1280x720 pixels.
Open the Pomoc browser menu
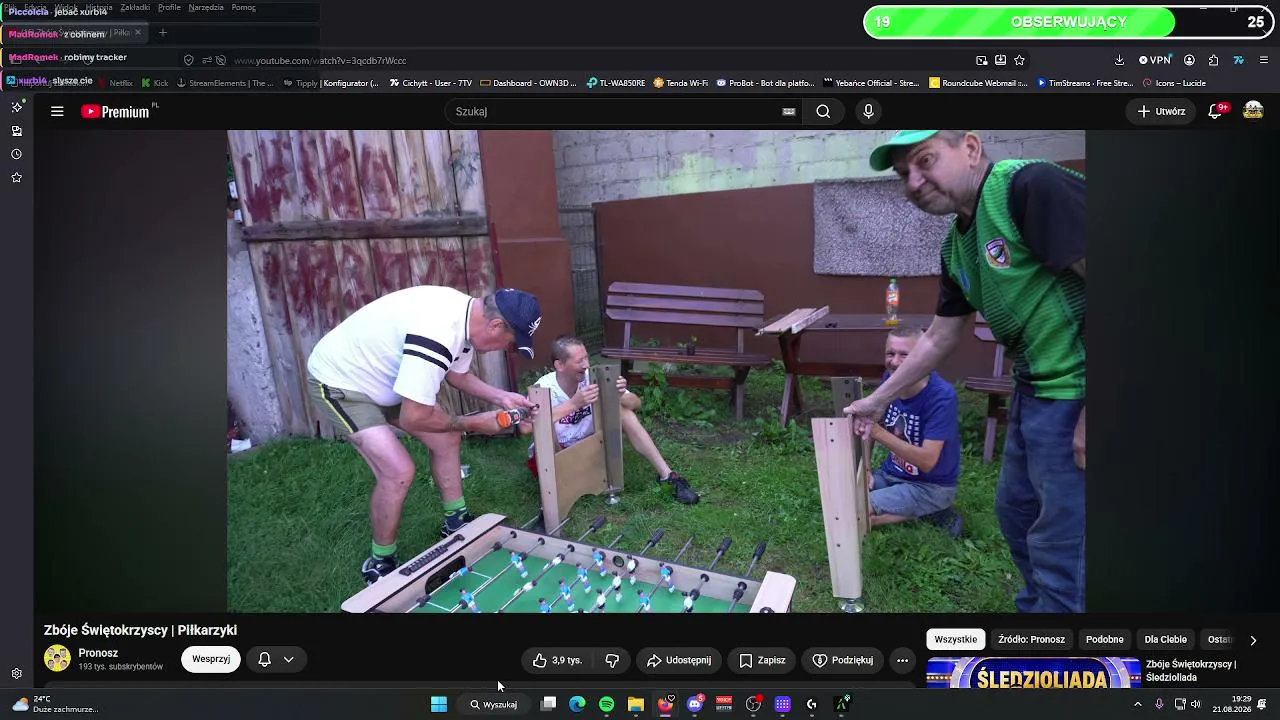tap(243, 7)
